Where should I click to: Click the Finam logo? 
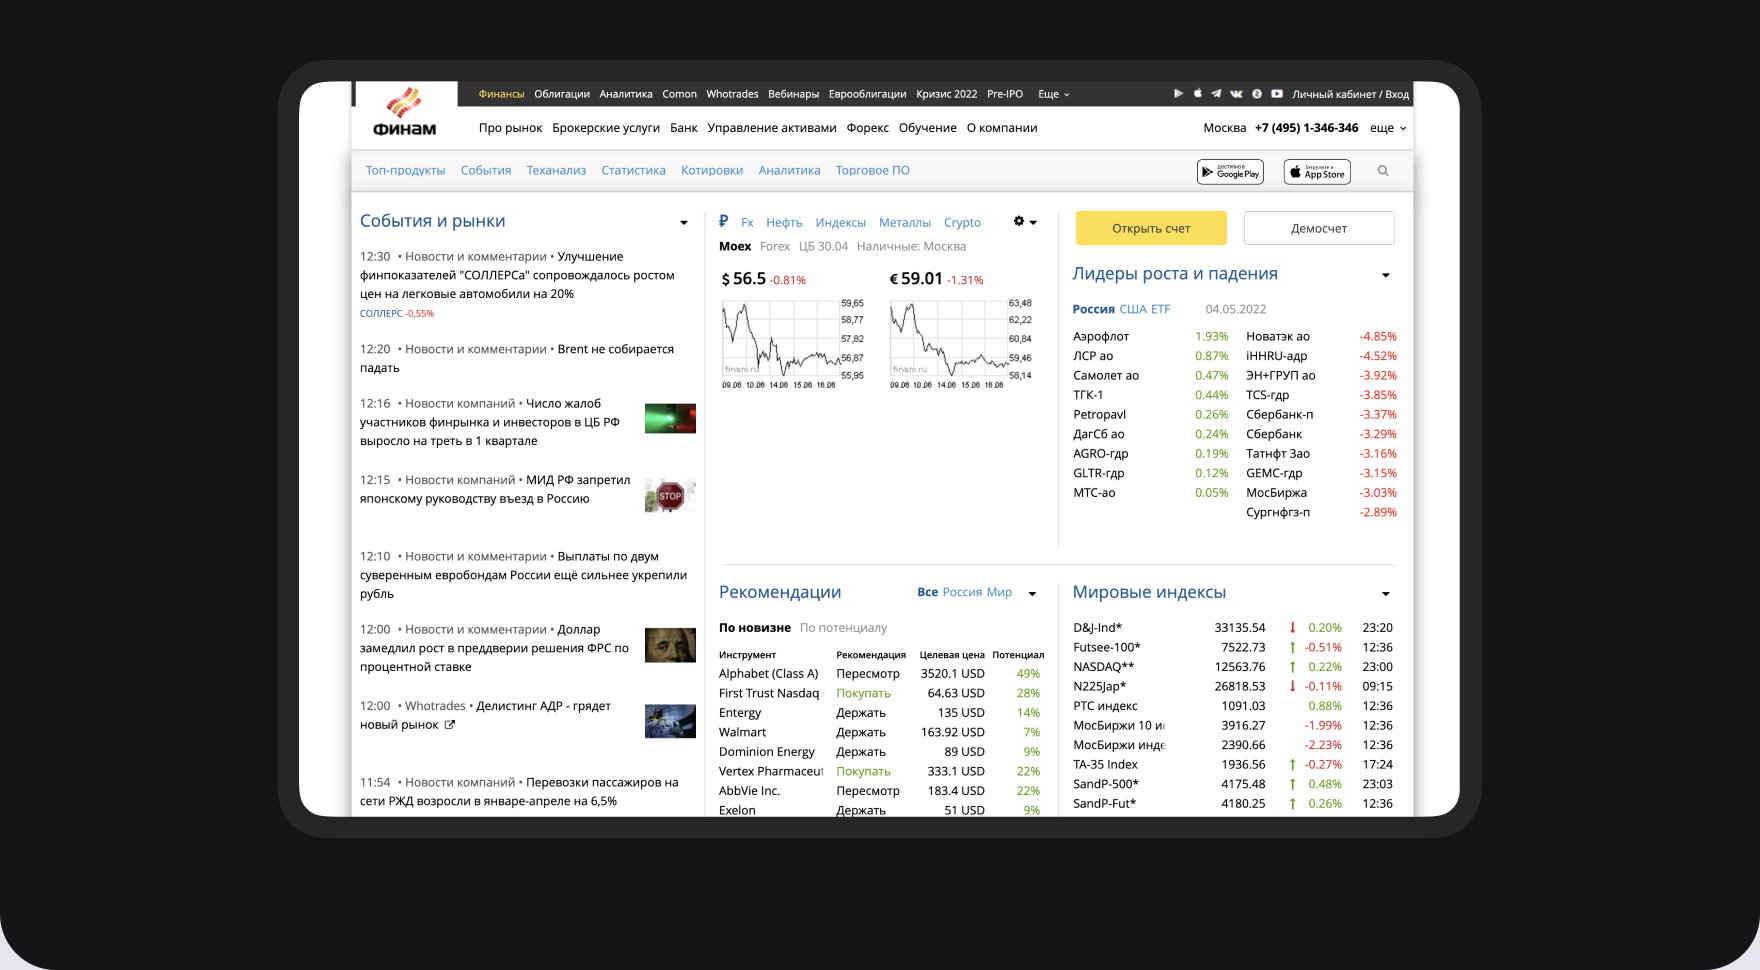point(404,113)
